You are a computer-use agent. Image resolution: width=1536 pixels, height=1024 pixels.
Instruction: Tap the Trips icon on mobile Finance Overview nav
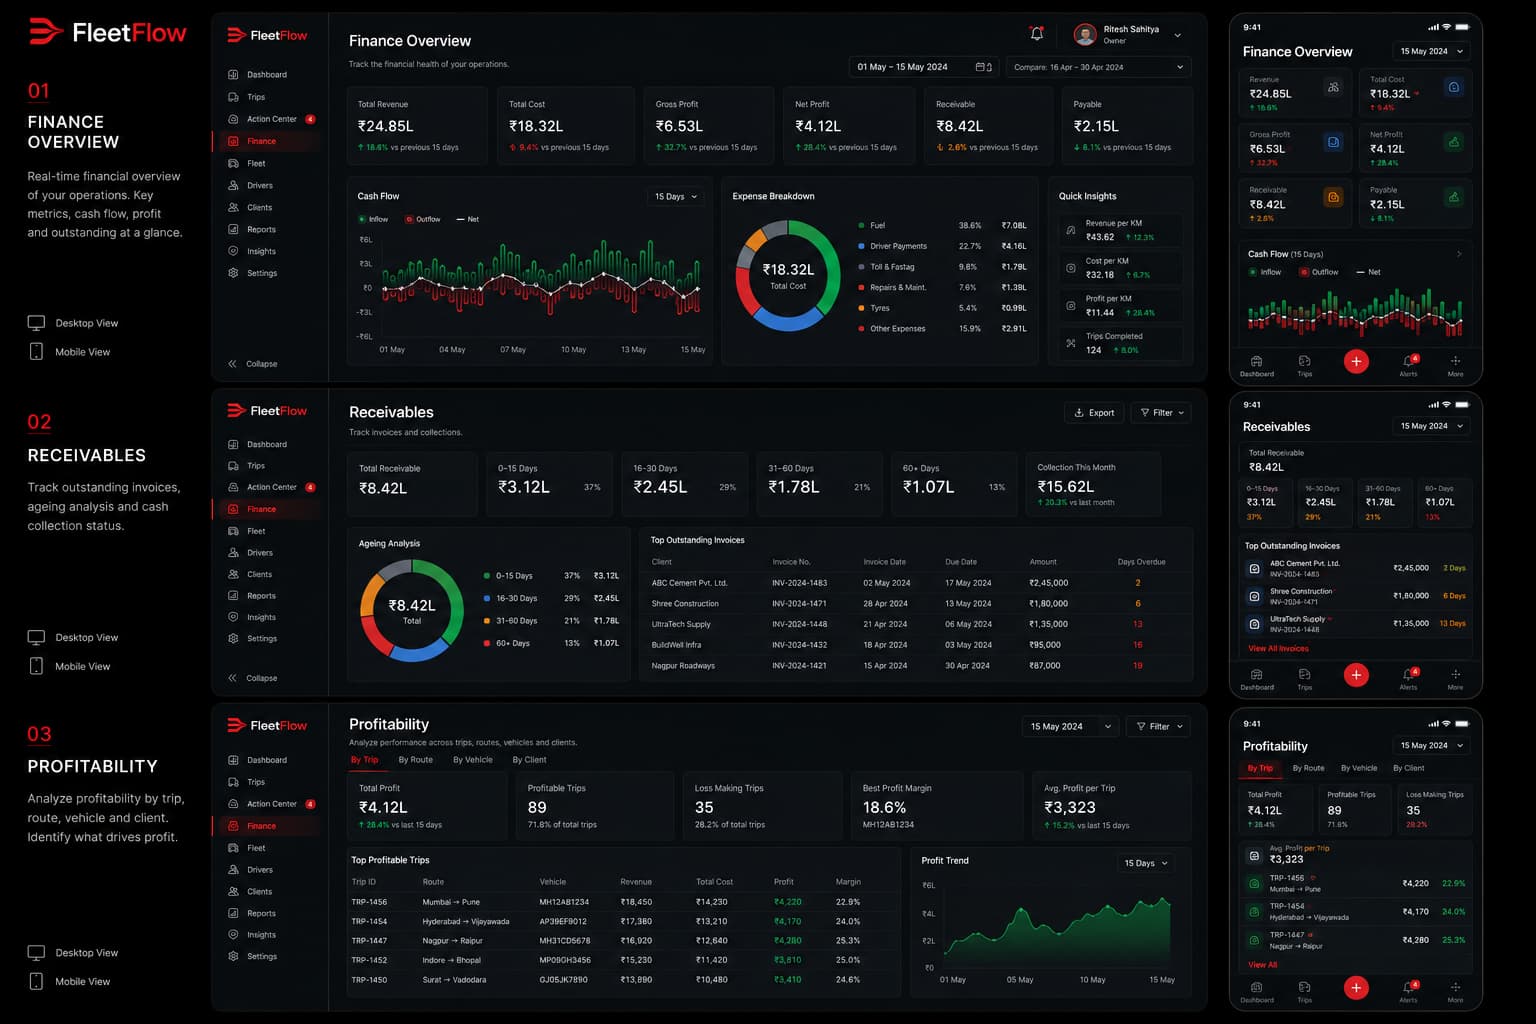(1305, 361)
